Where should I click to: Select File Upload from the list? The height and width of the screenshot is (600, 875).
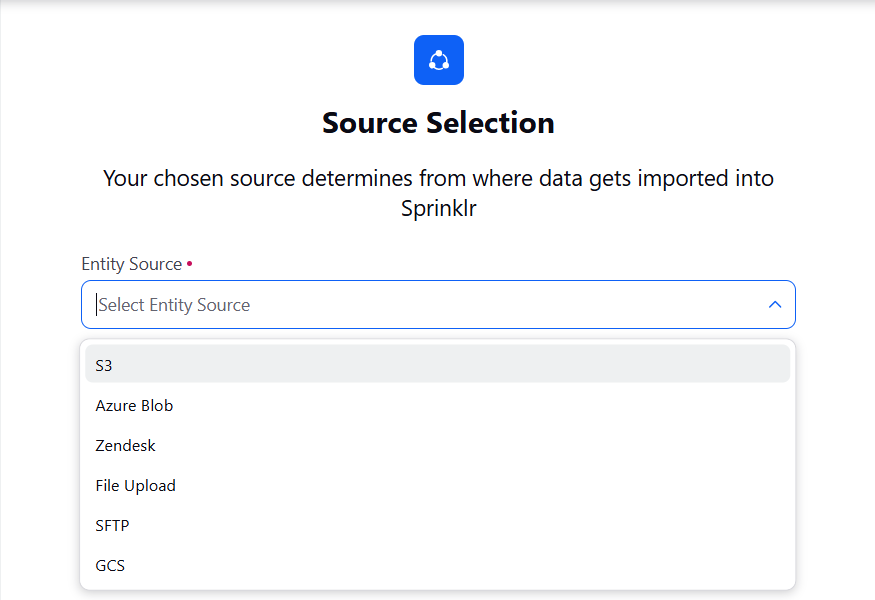(x=438, y=486)
